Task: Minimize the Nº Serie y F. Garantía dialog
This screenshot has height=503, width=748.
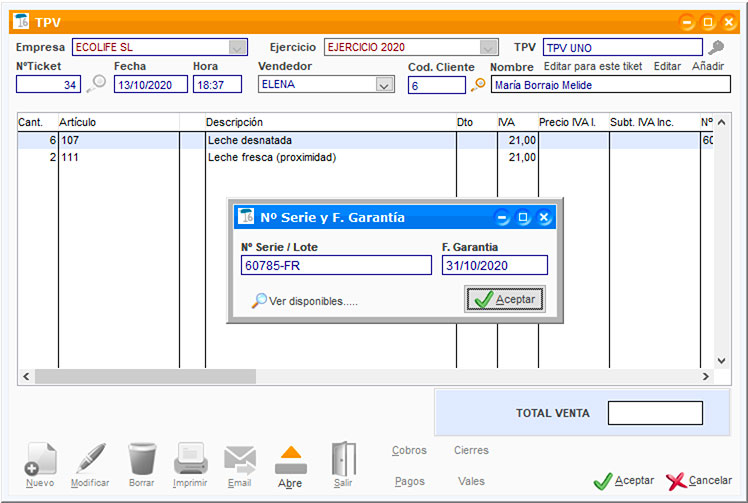Action: (x=502, y=218)
